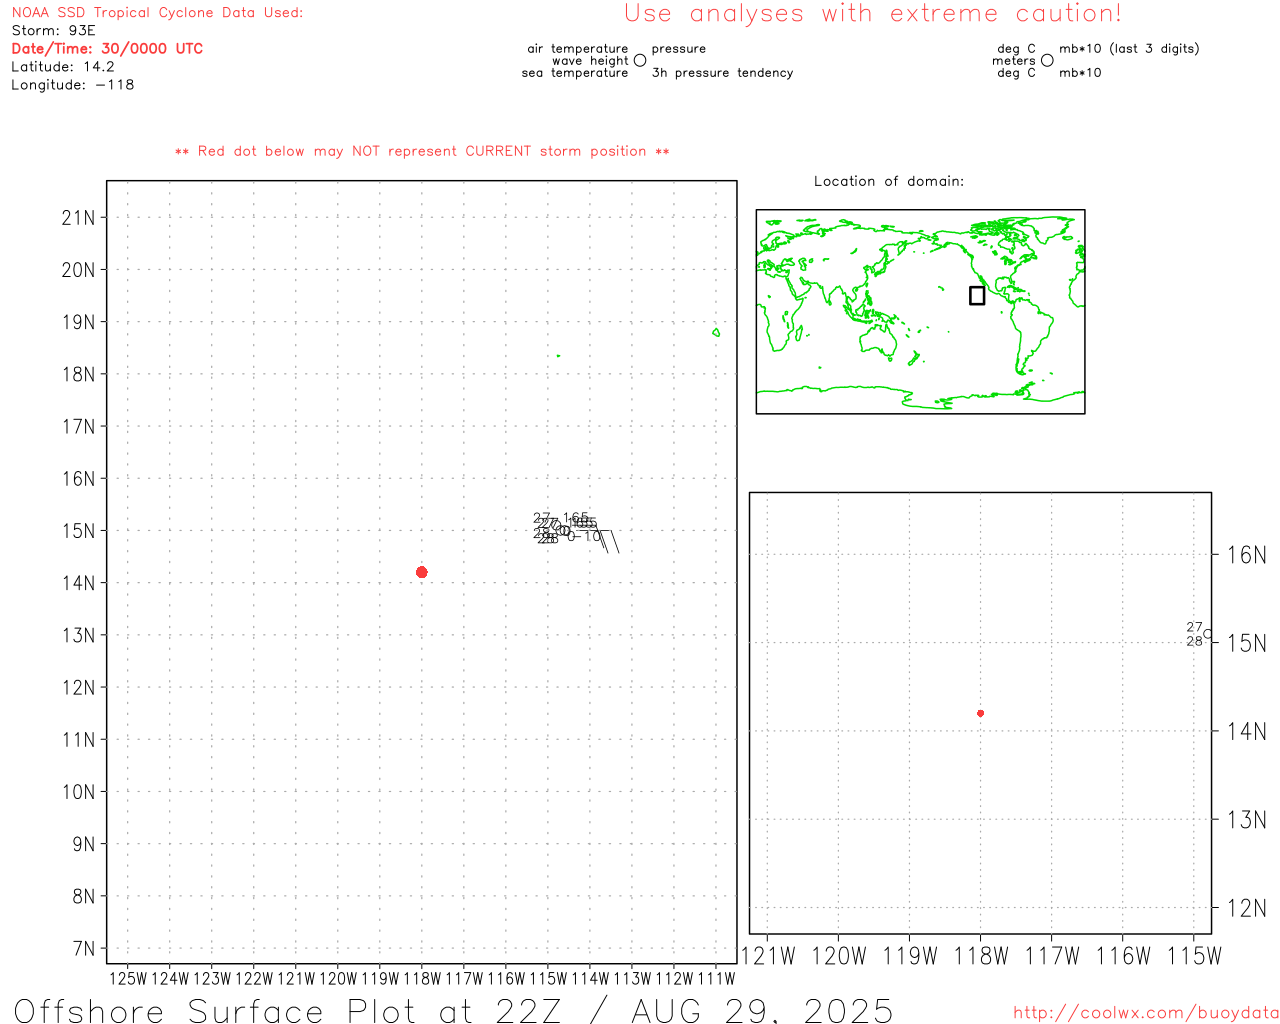Click the world map thumbnail
1280x1024 pixels.
pos(920,311)
